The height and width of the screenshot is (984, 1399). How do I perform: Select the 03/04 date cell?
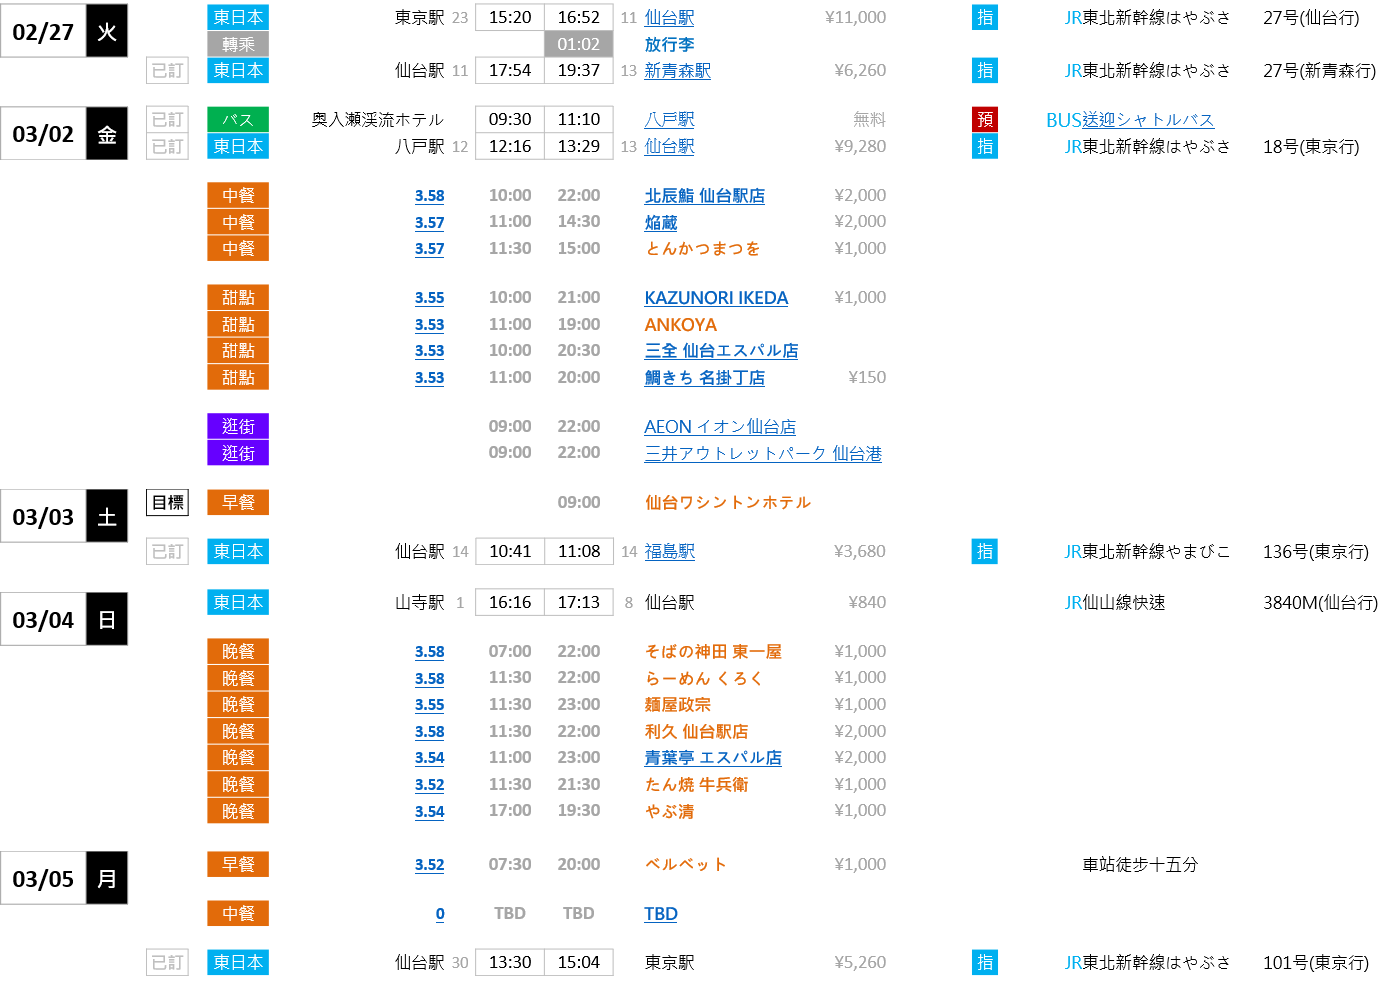pyautogui.click(x=43, y=619)
